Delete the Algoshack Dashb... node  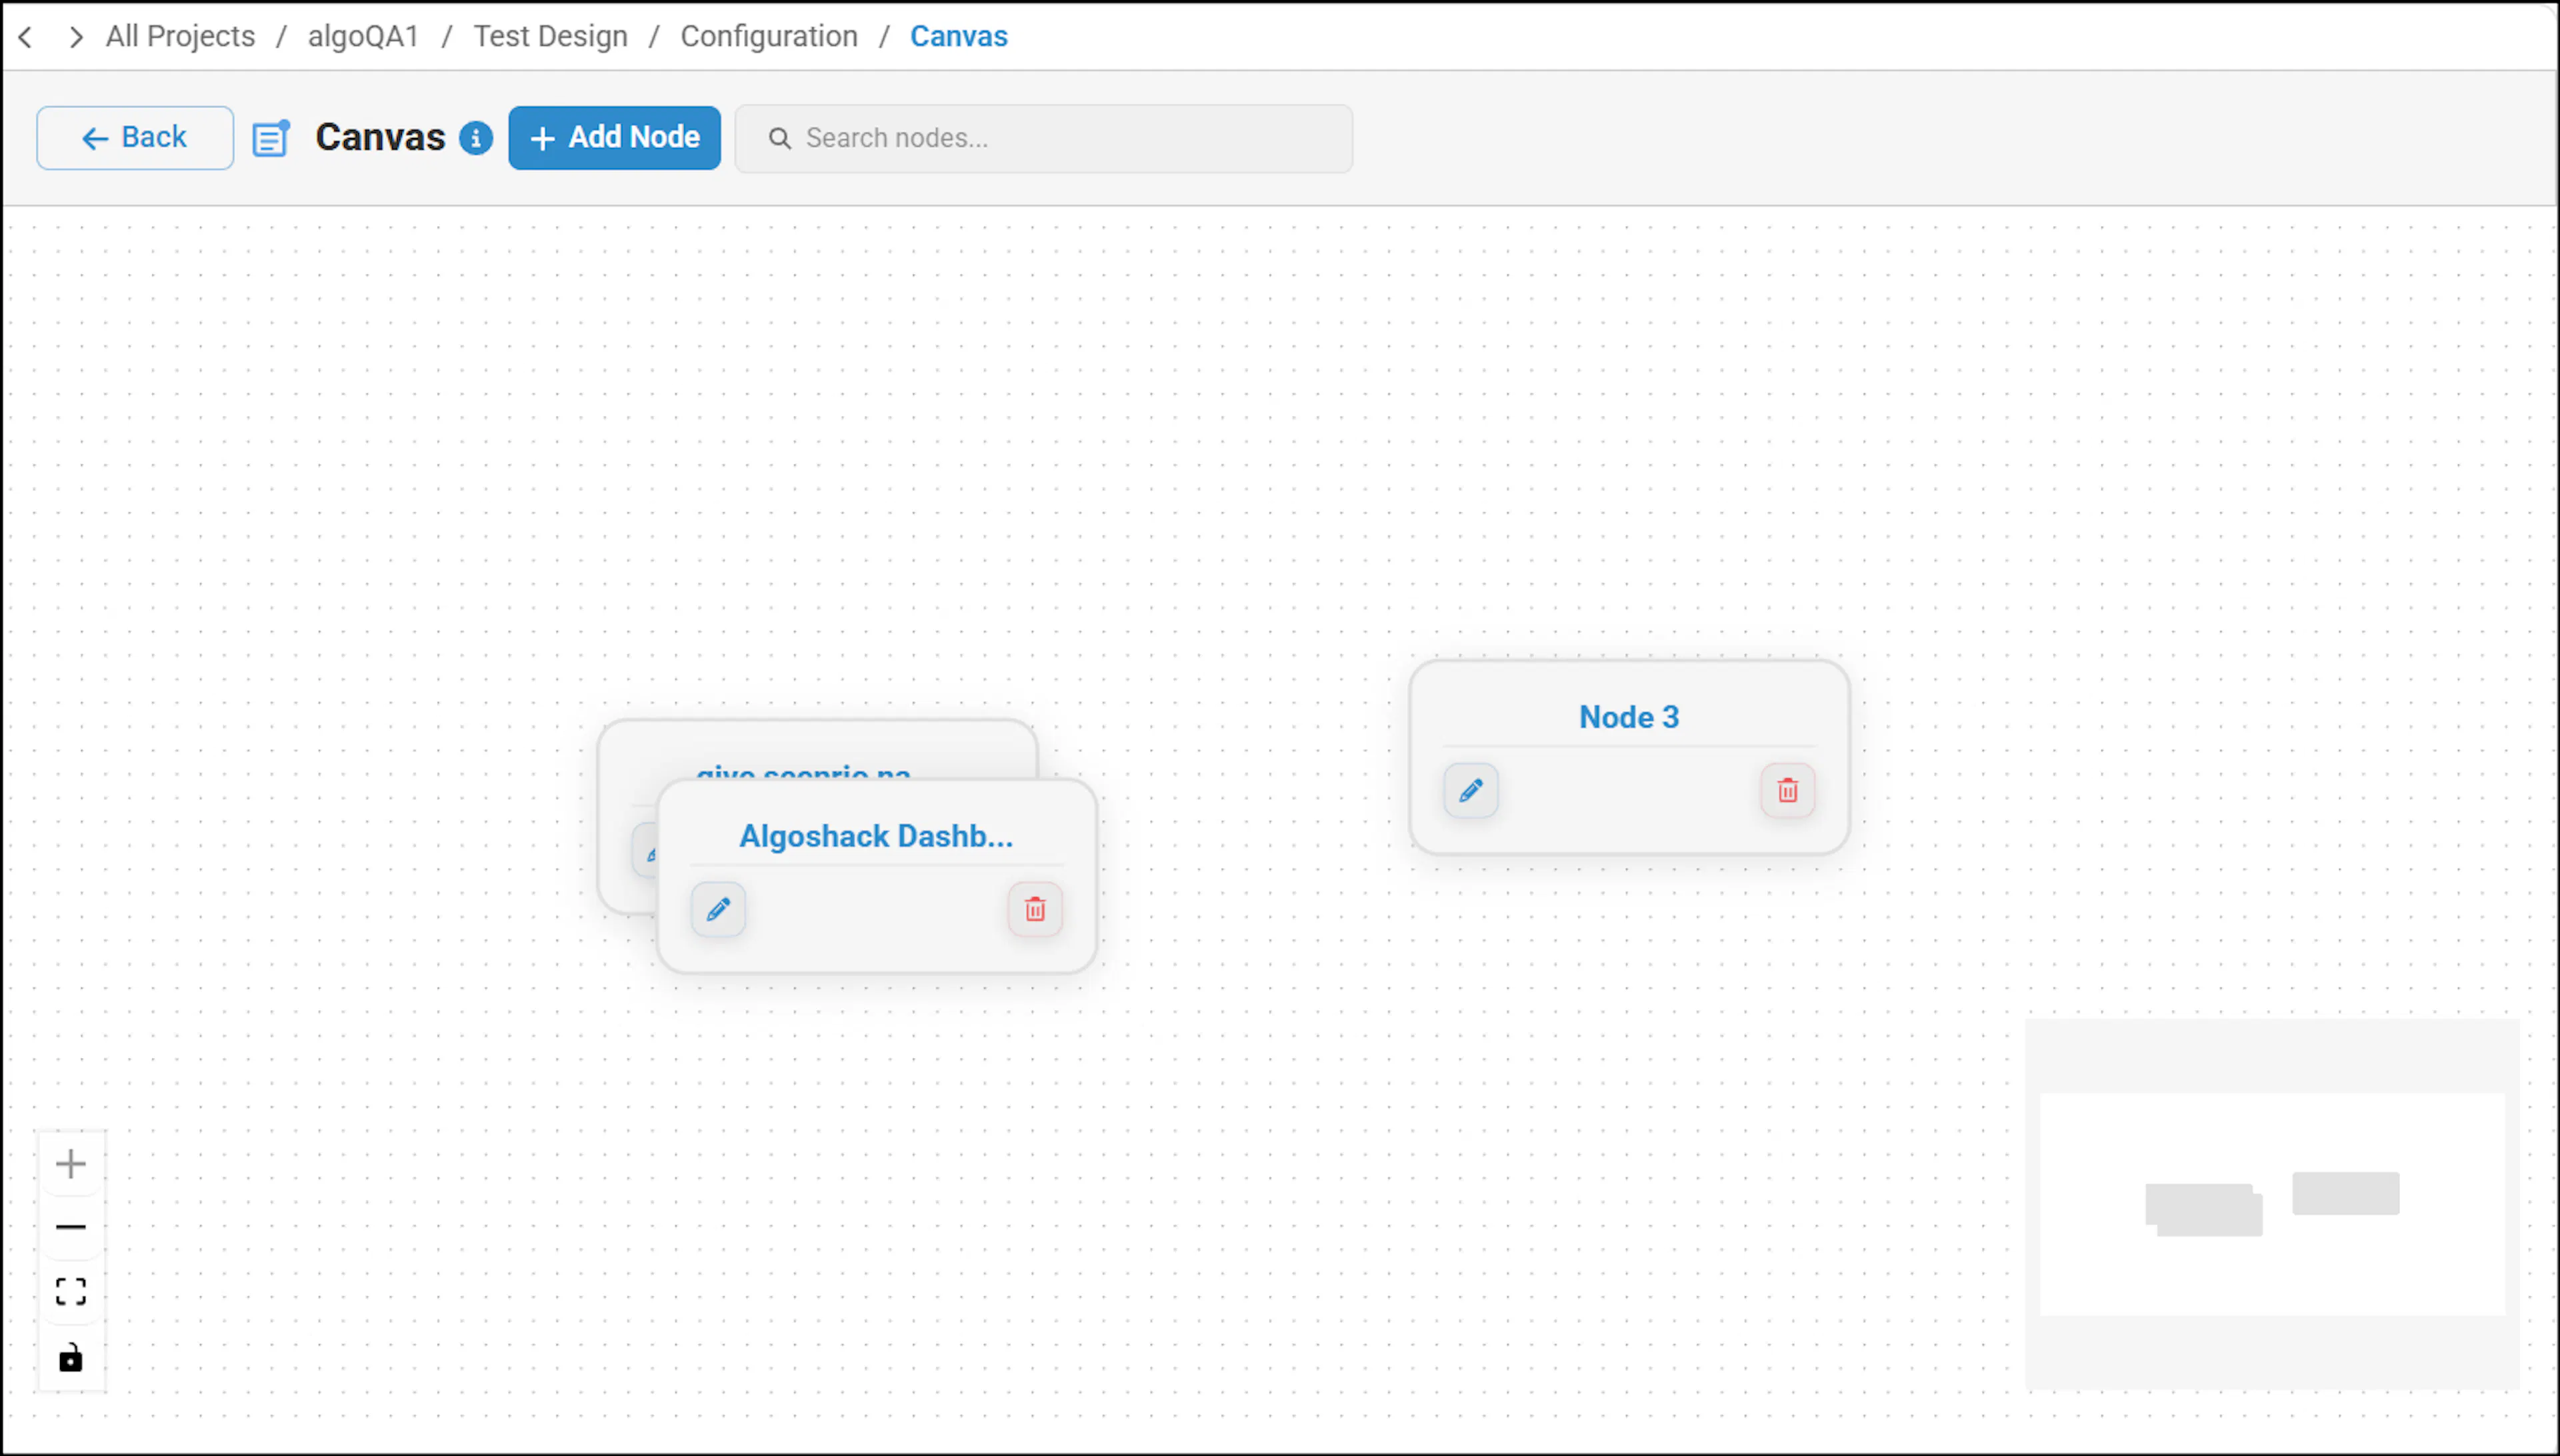[x=1035, y=909]
